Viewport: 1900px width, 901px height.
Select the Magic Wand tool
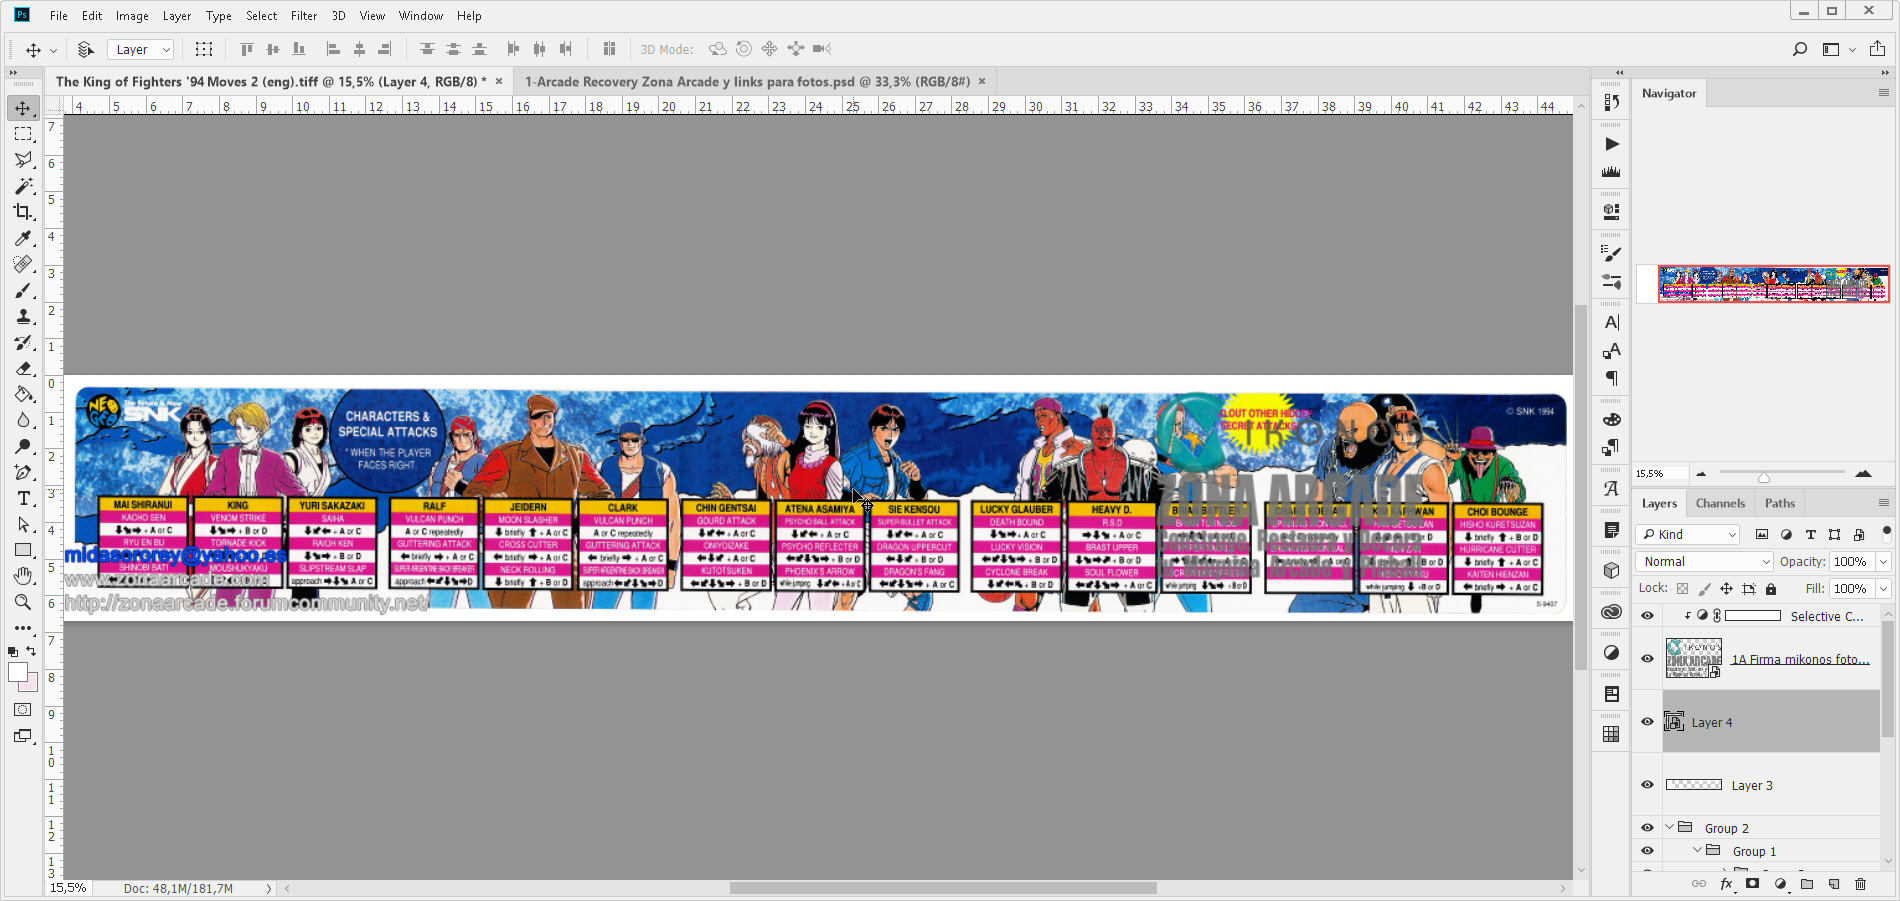[x=23, y=186]
